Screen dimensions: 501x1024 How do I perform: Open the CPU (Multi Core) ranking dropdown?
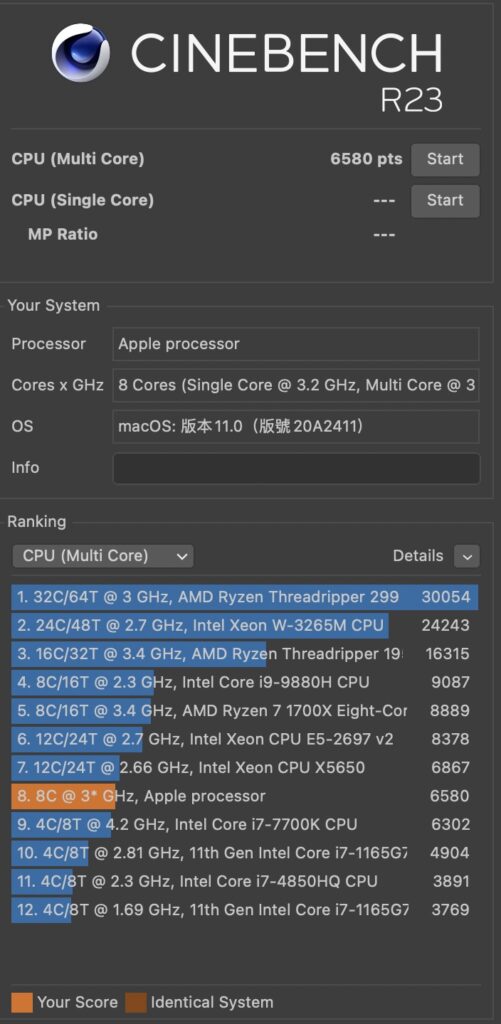click(103, 556)
